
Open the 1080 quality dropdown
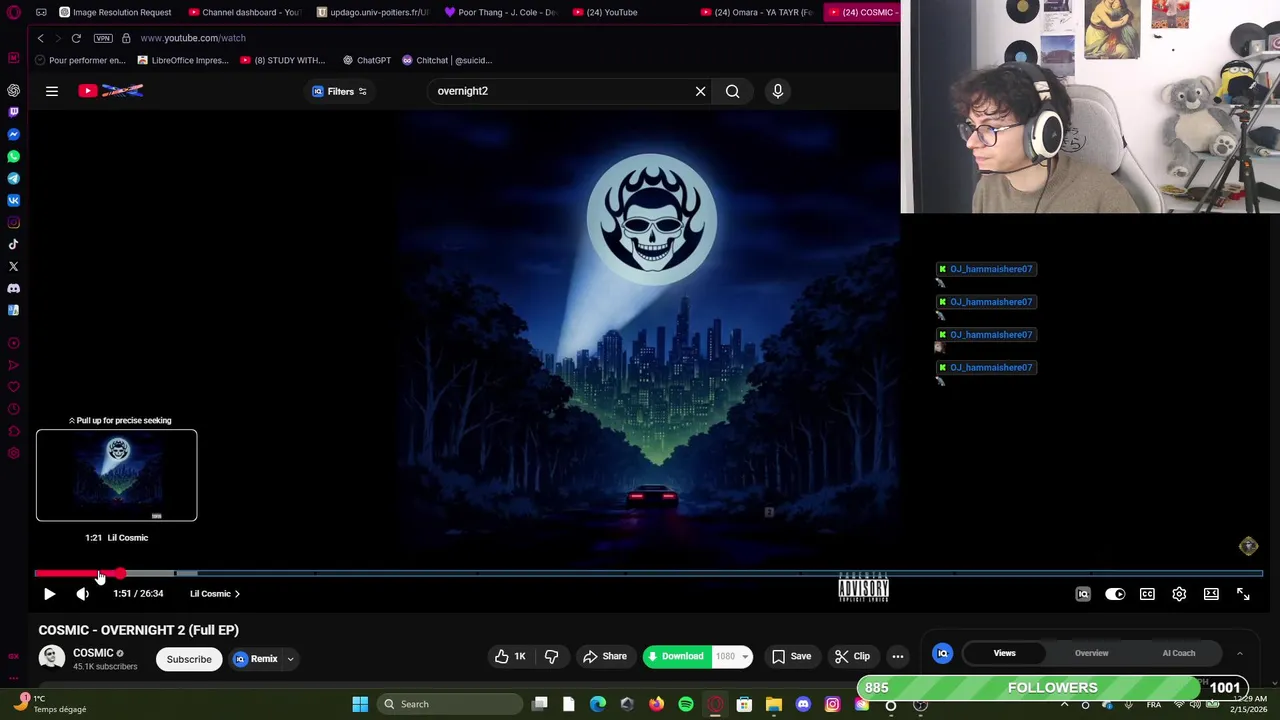(x=733, y=656)
